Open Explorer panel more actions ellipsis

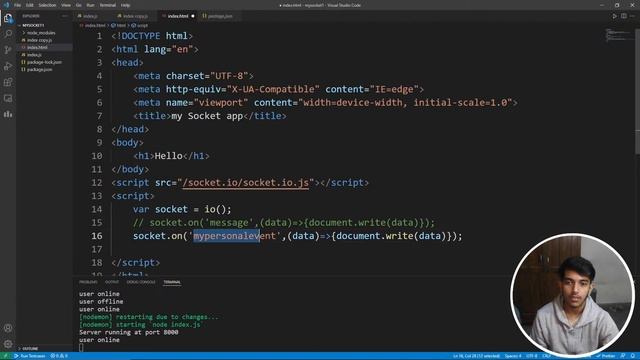pos(65,16)
